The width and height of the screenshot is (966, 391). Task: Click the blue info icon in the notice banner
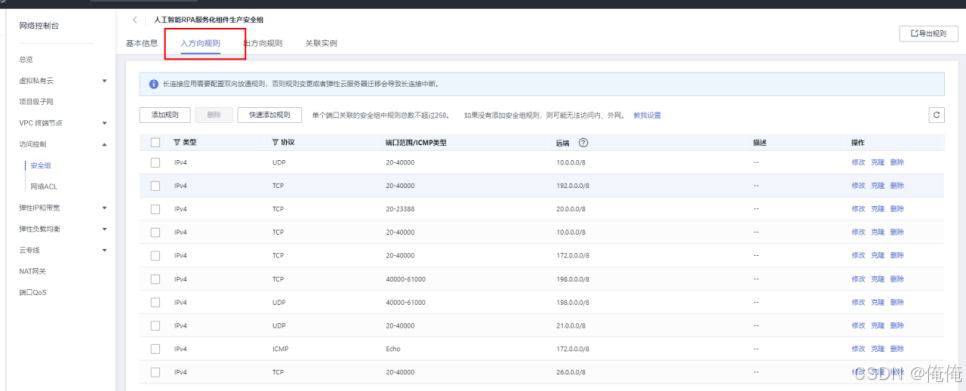click(153, 84)
